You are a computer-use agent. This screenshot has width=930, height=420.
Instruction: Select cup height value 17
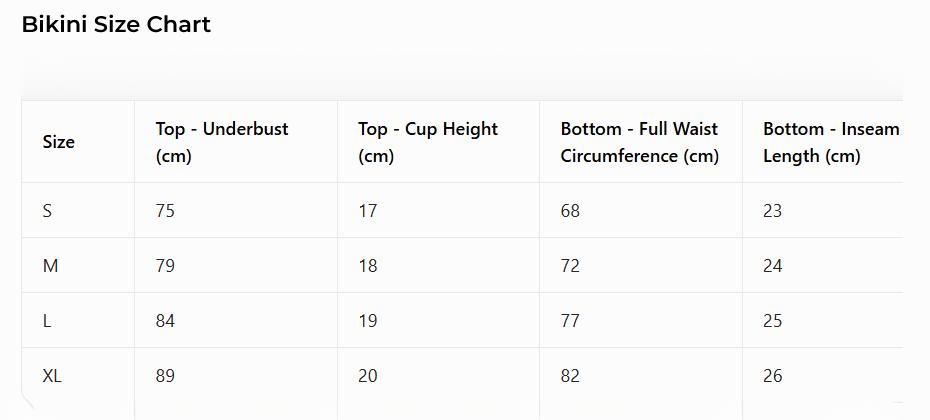367,211
